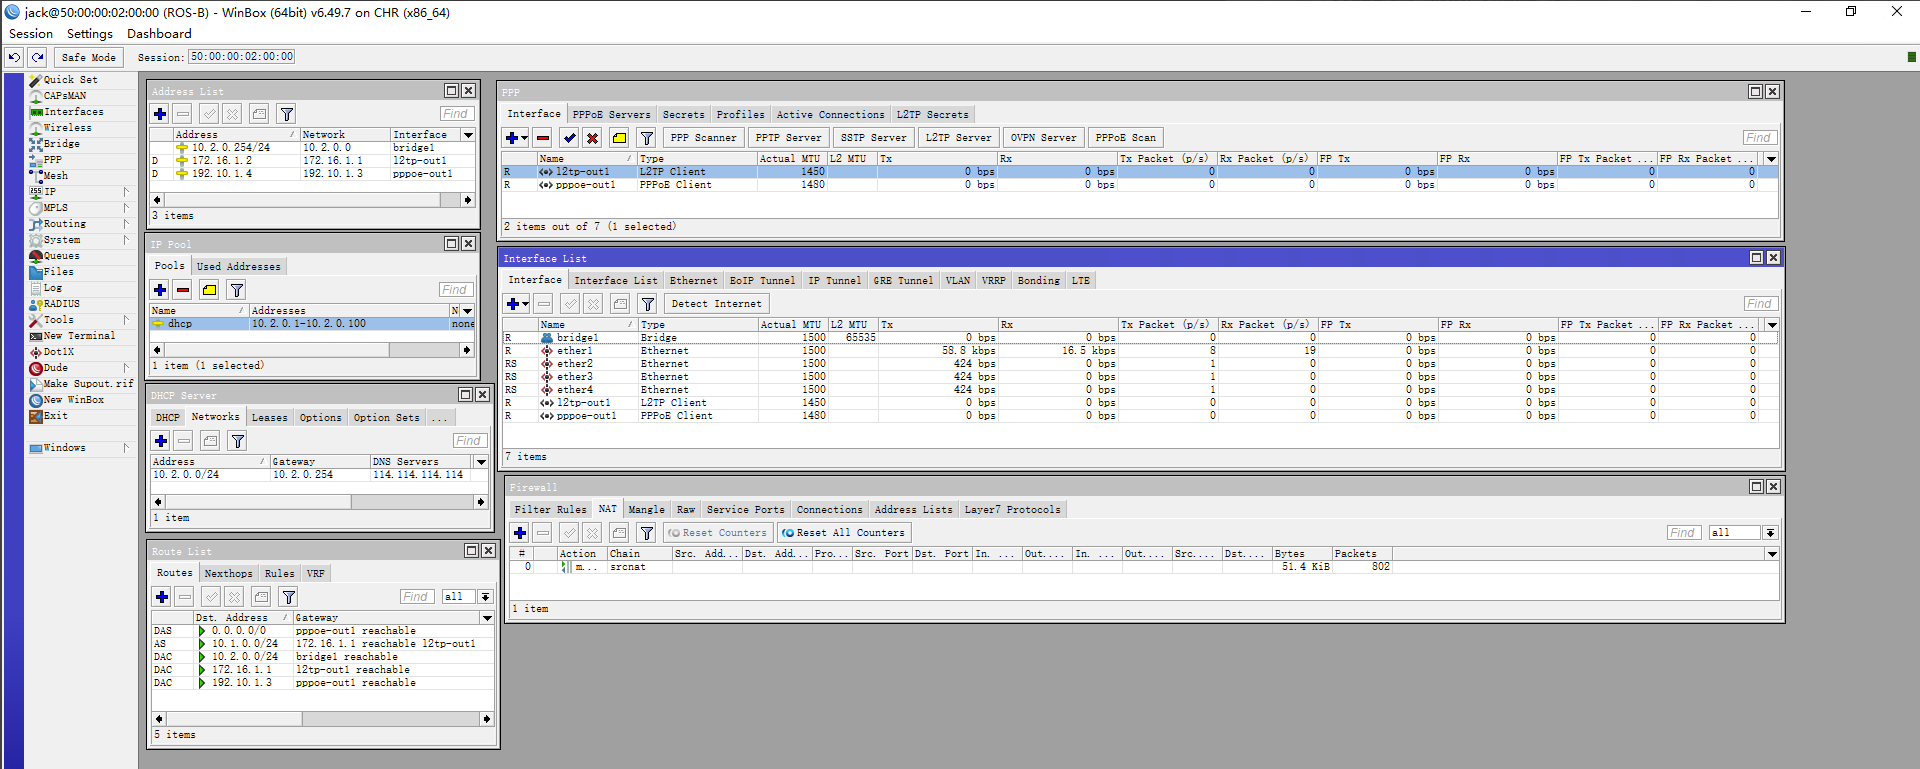Image resolution: width=1920 pixels, height=769 pixels.
Task: Click the right scroll arrow in Route List
Action: 487,719
